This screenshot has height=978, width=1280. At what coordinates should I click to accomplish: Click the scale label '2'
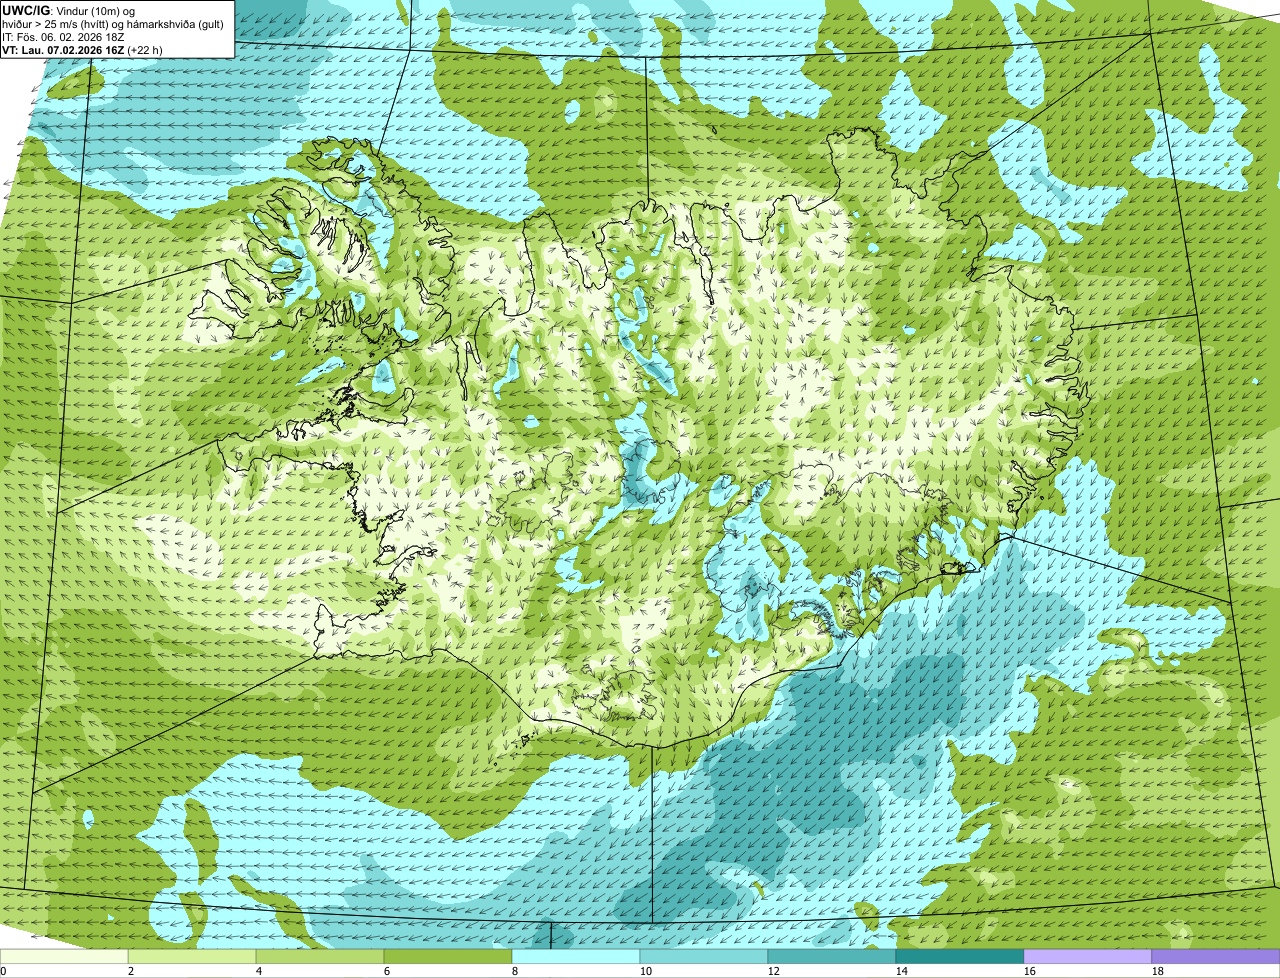(x=131, y=971)
